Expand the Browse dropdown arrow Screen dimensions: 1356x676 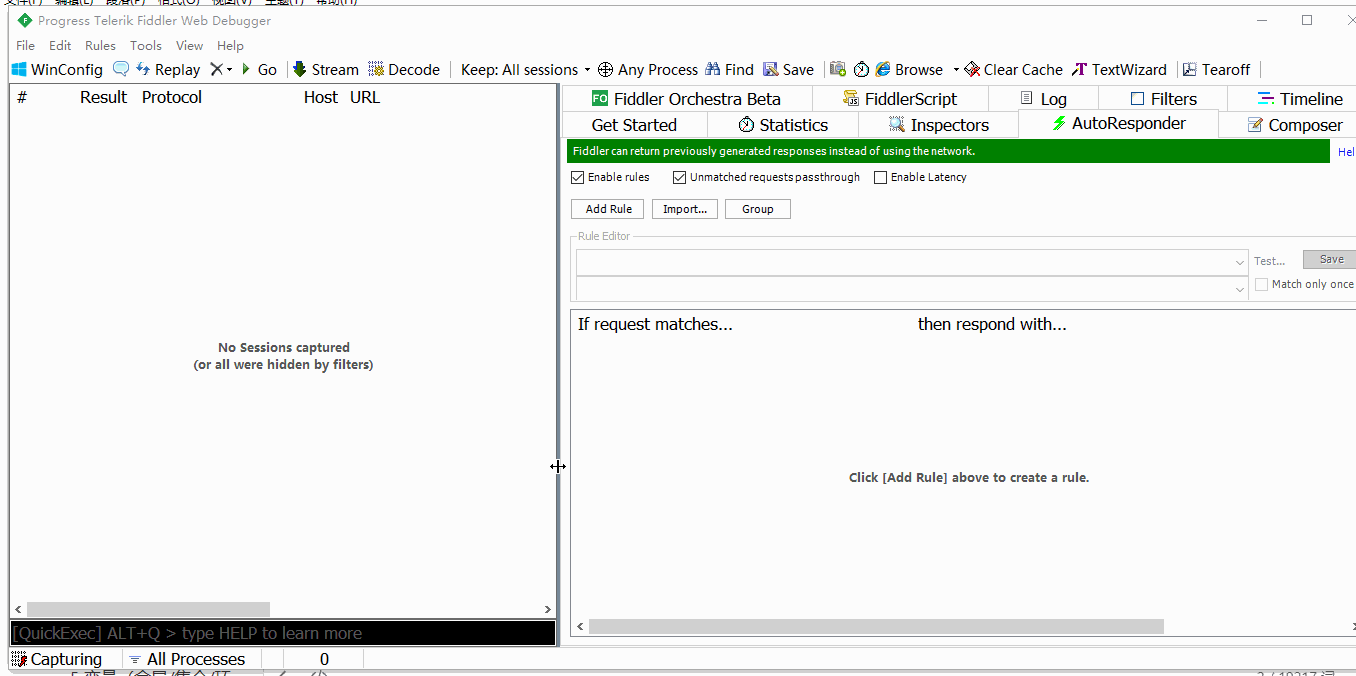956,70
